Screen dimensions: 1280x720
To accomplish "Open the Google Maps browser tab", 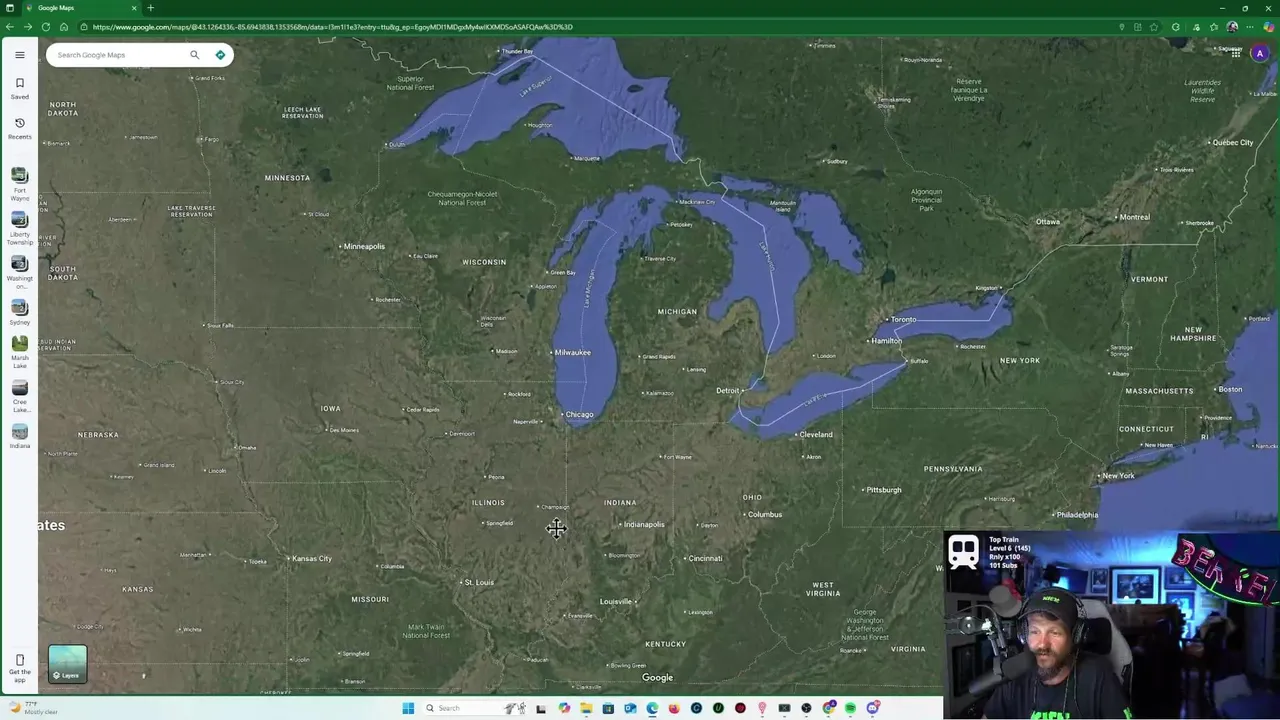I will pos(80,8).
